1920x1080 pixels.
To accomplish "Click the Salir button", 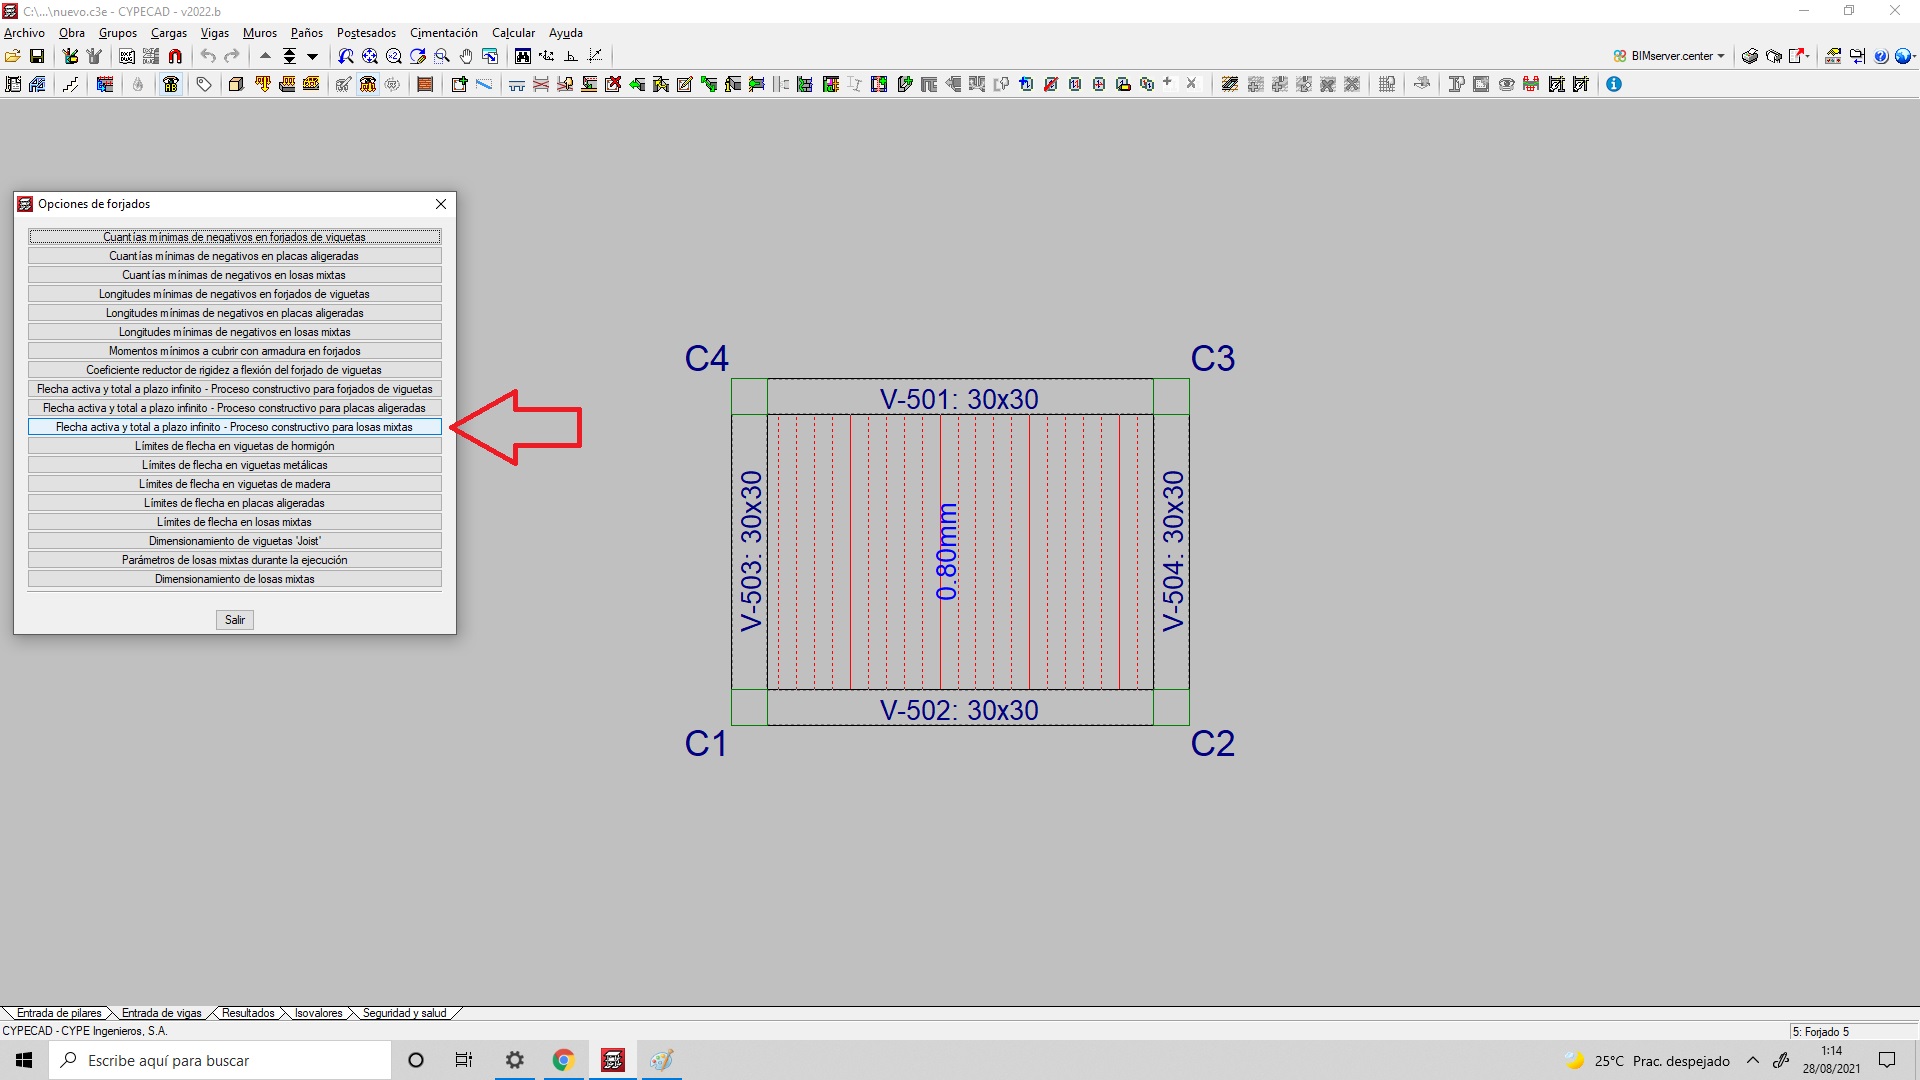I will point(235,620).
